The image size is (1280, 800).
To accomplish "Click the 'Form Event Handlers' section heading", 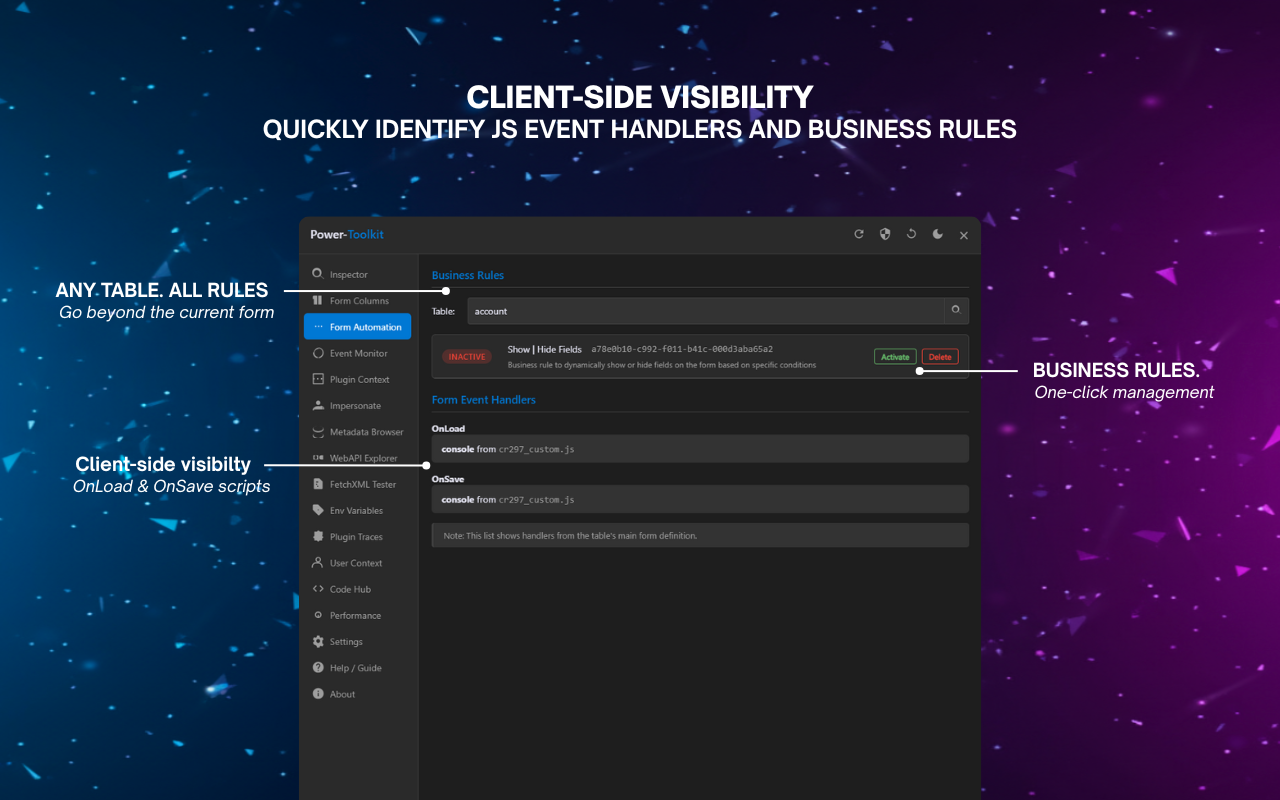I will click(484, 399).
